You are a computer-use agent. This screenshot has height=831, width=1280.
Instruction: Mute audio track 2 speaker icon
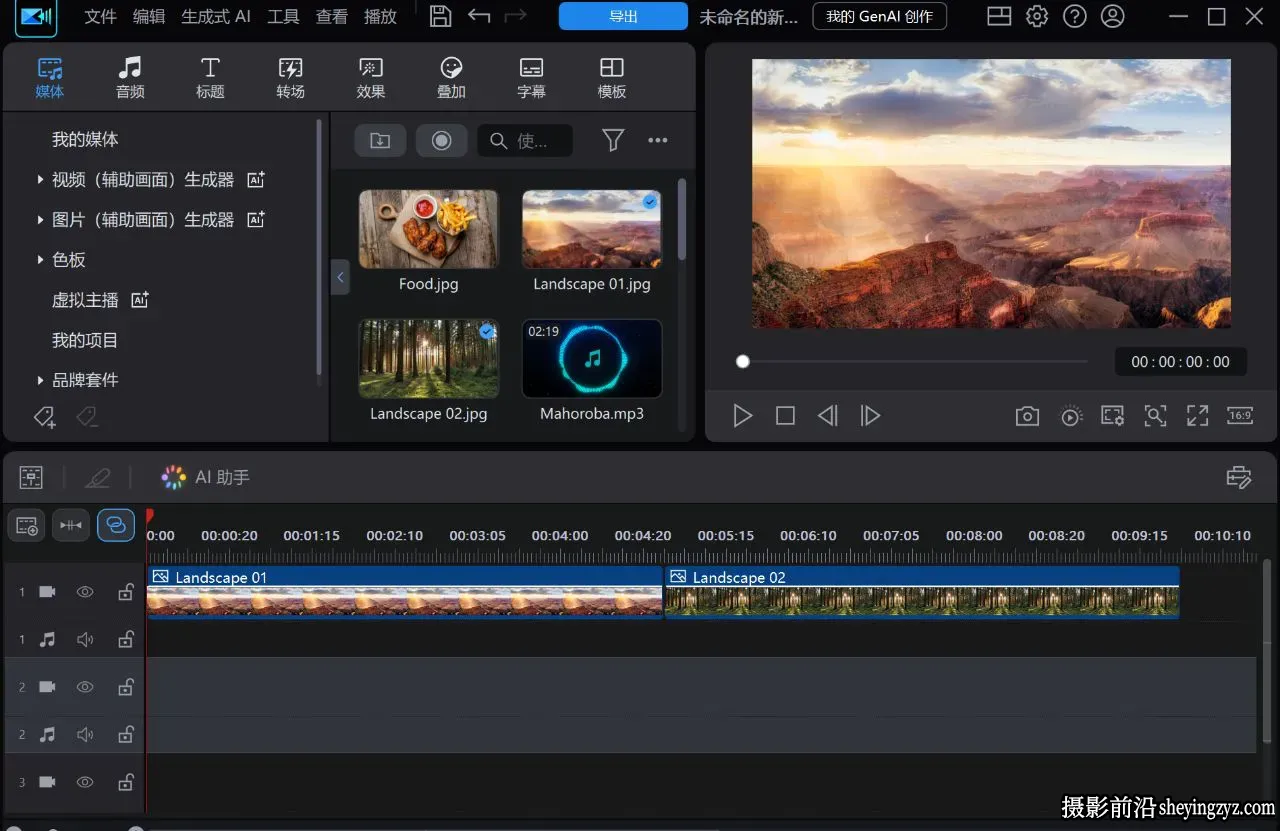coord(85,735)
